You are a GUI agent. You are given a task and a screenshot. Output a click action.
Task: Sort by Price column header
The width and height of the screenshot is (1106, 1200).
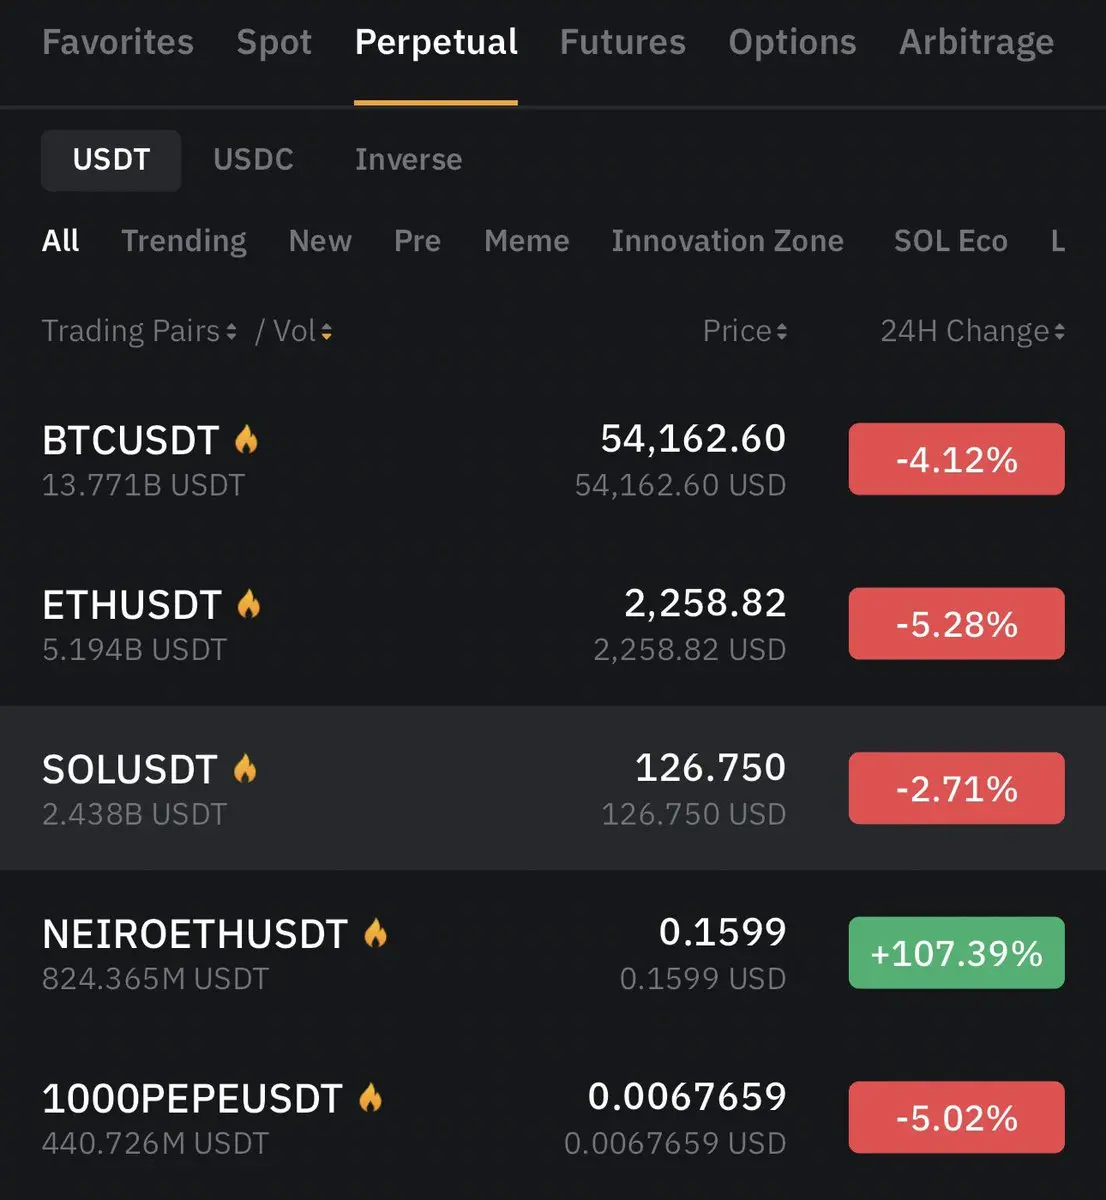click(745, 331)
